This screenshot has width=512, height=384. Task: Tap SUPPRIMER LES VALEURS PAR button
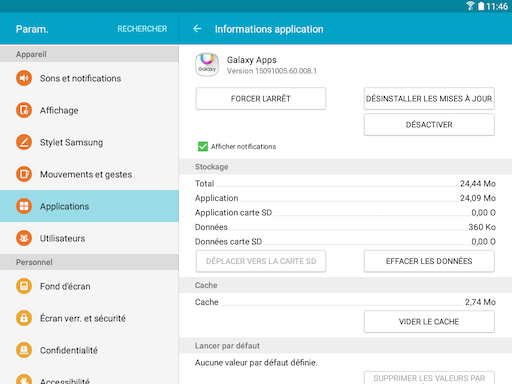[x=429, y=378]
